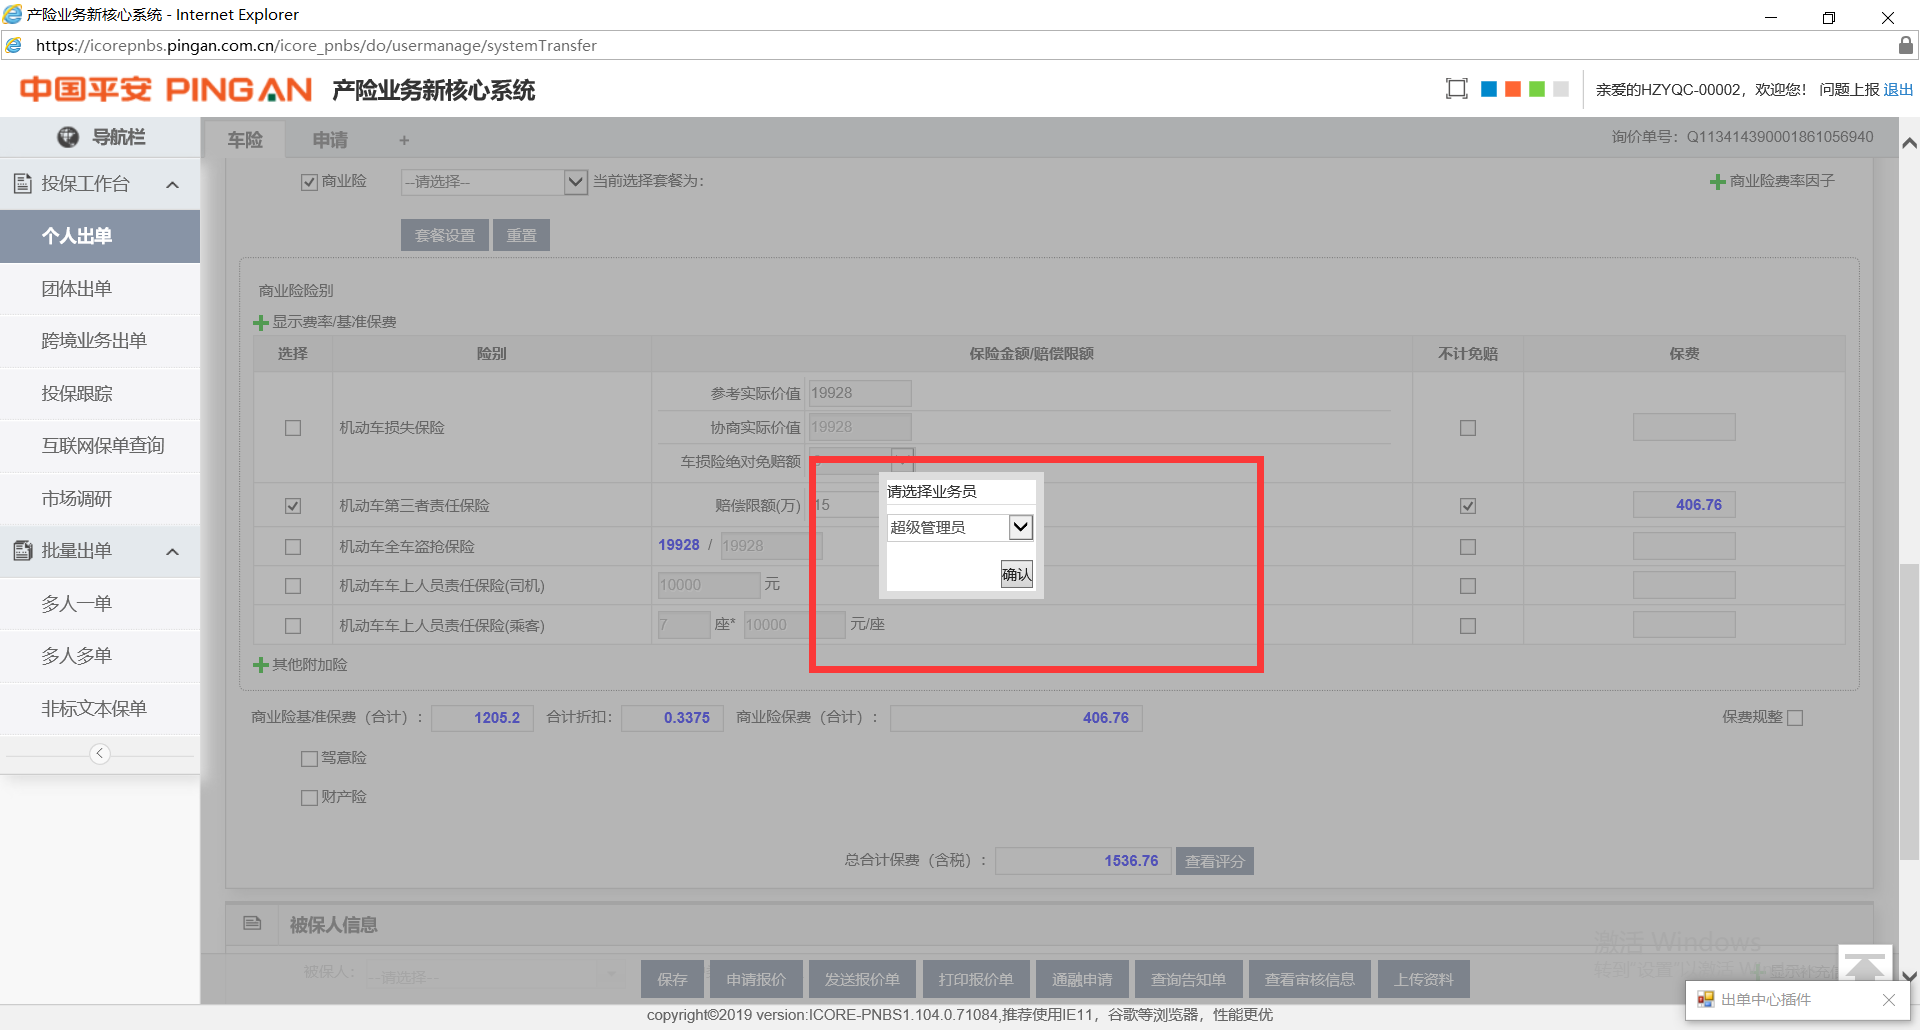Choose the orange theme color swatch
This screenshot has width=1920, height=1030.
pyautogui.click(x=1513, y=89)
